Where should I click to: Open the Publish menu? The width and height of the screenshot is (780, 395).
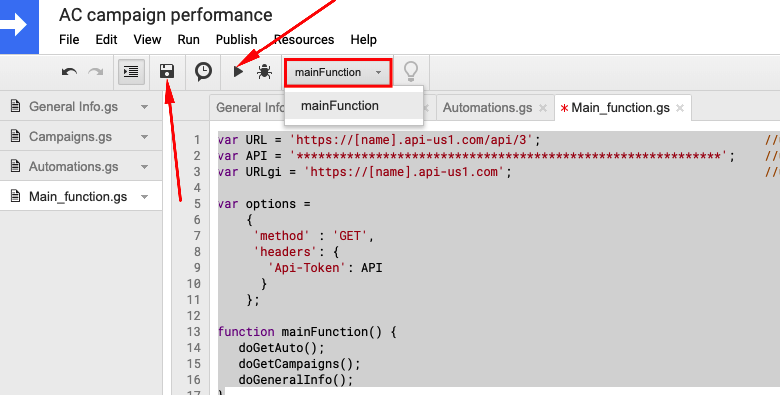(x=236, y=39)
